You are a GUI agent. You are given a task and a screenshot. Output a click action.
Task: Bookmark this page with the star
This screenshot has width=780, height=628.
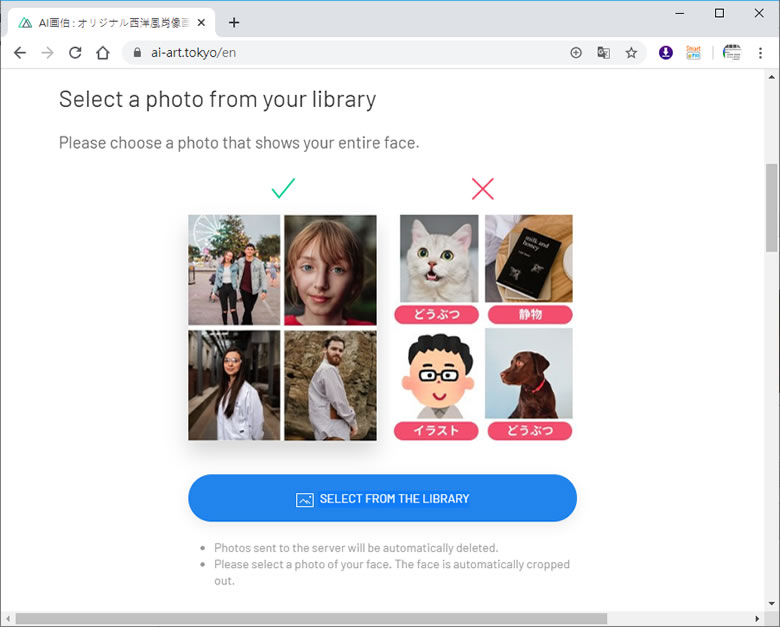pos(631,53)
